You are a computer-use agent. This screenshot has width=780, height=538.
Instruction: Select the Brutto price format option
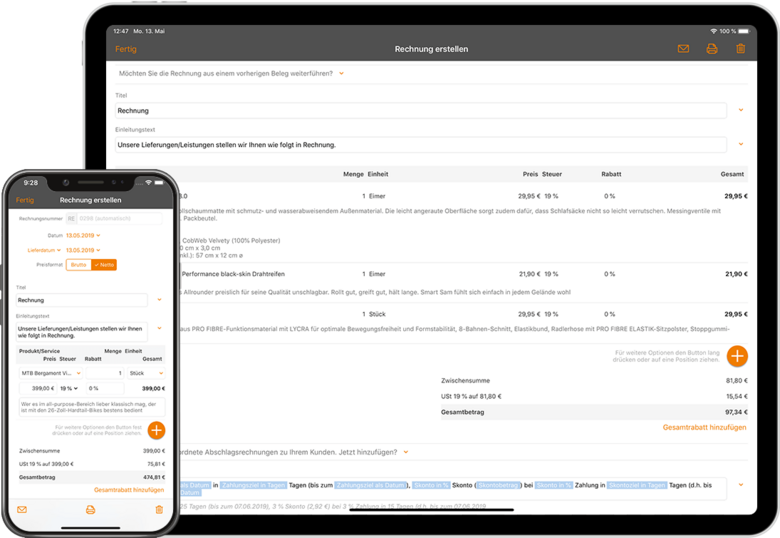coord(77,265)
